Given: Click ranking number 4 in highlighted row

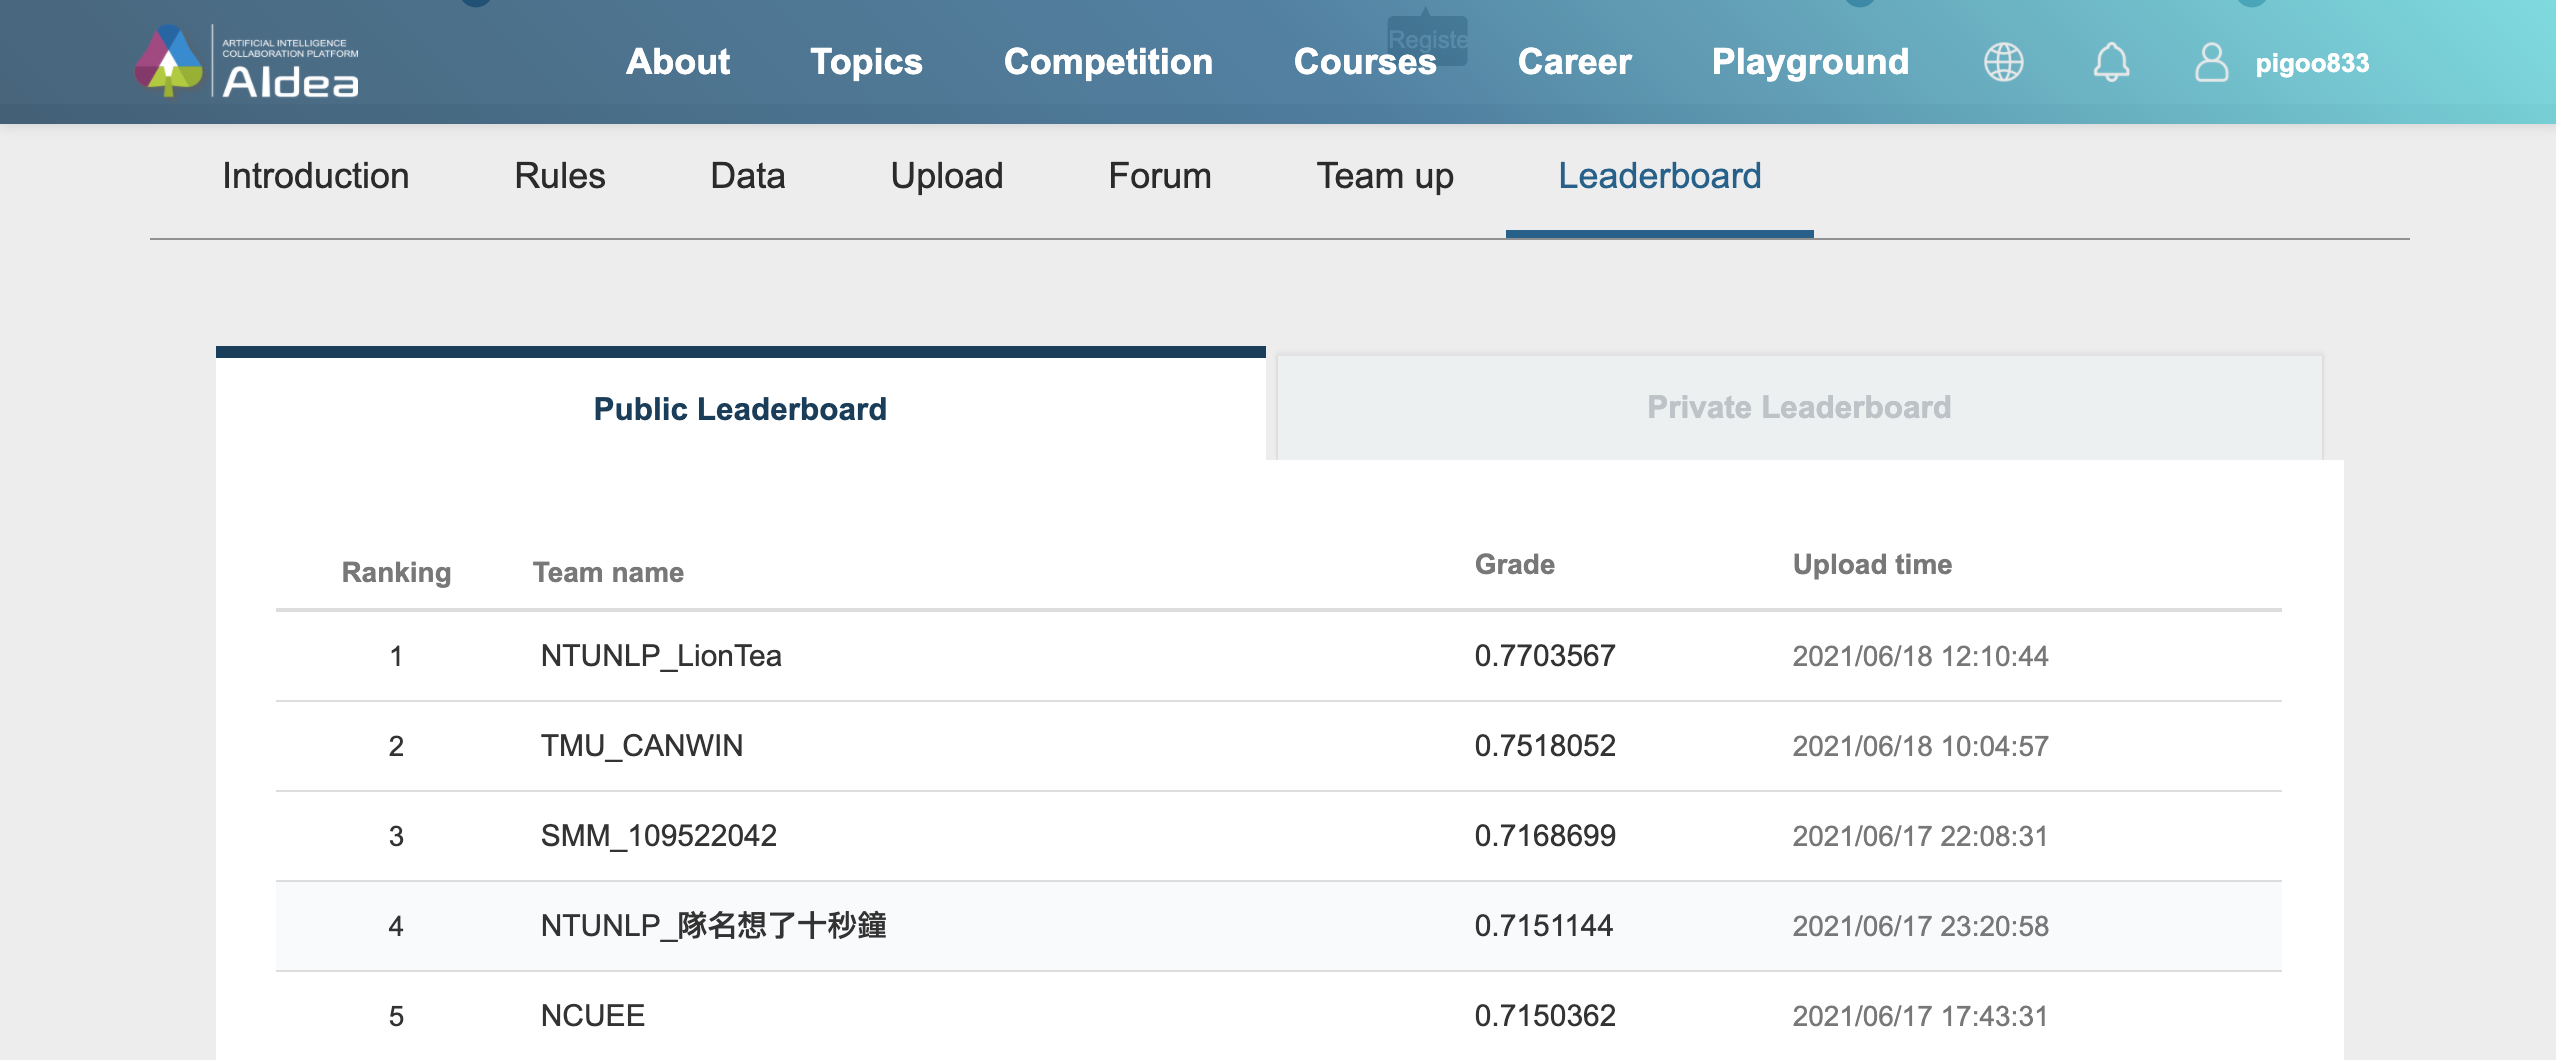Looking at the screenshot, I should [396, 926].
